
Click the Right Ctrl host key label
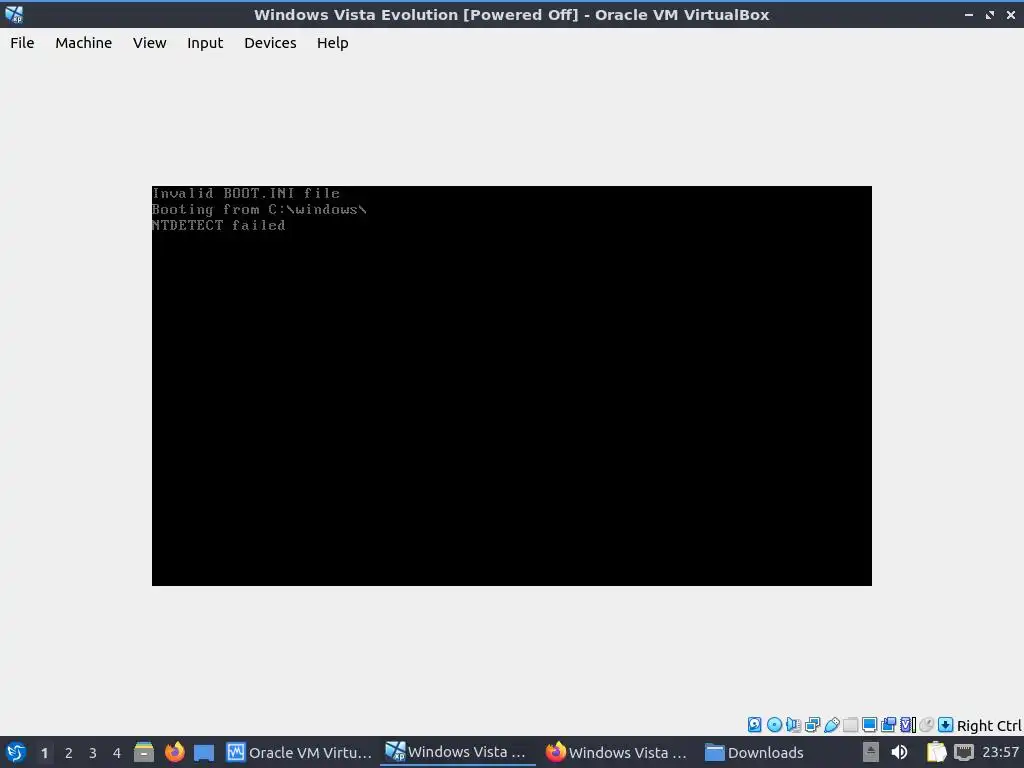click(x=989, y=726)
